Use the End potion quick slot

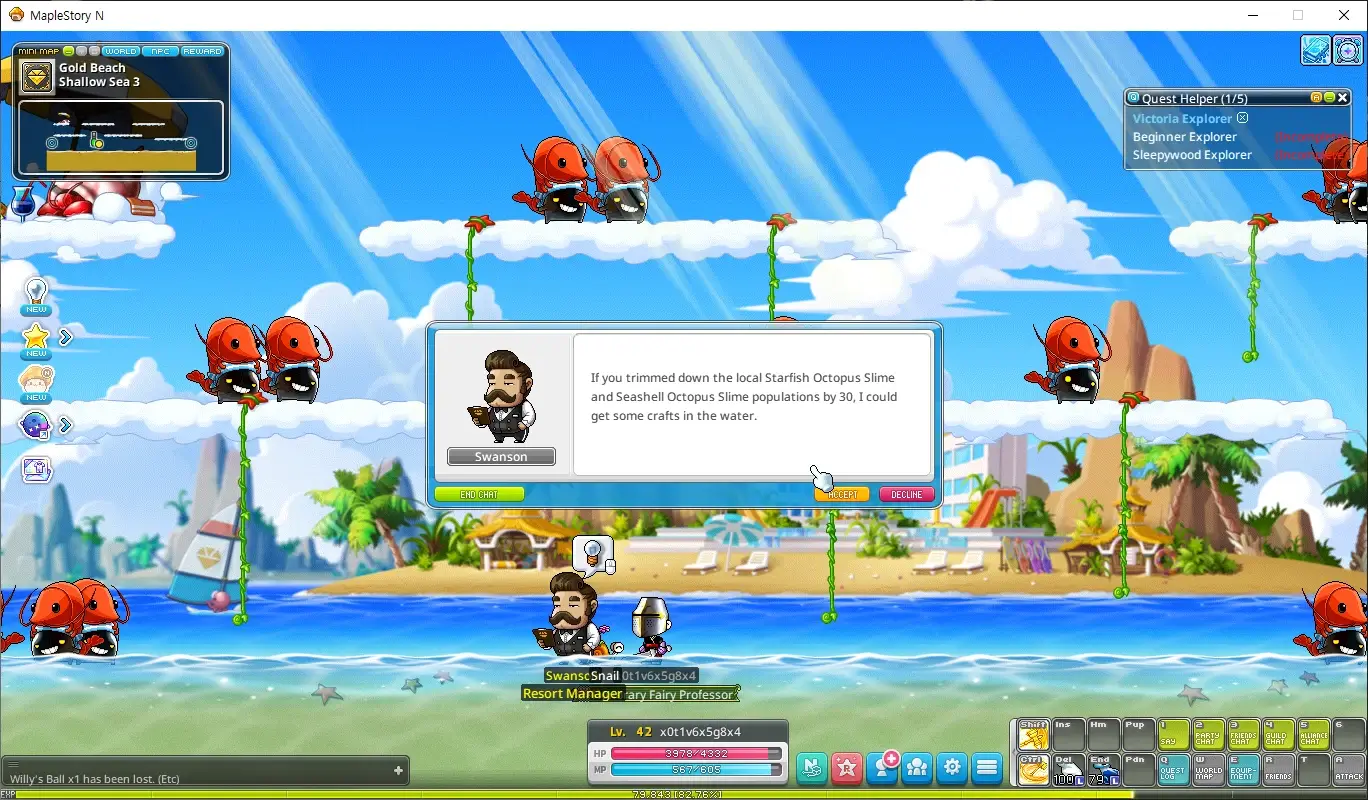click(x=1104, y=768)
